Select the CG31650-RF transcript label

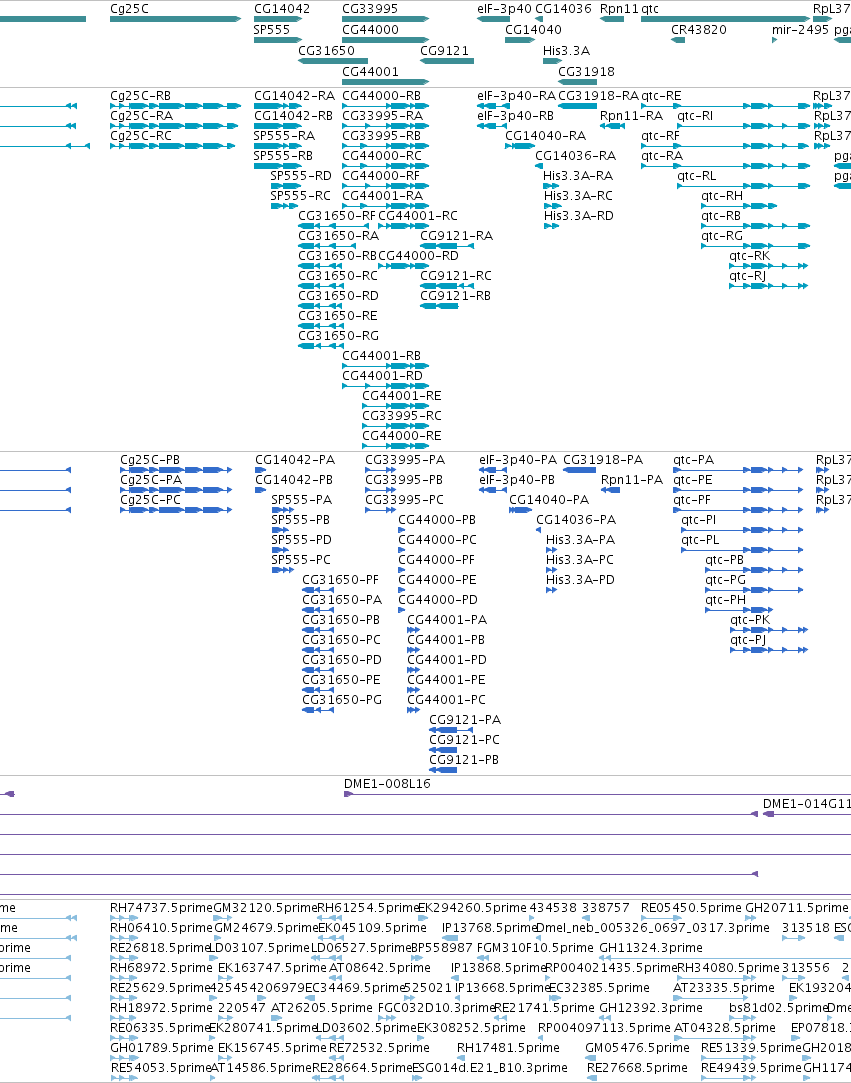(336, 215)
